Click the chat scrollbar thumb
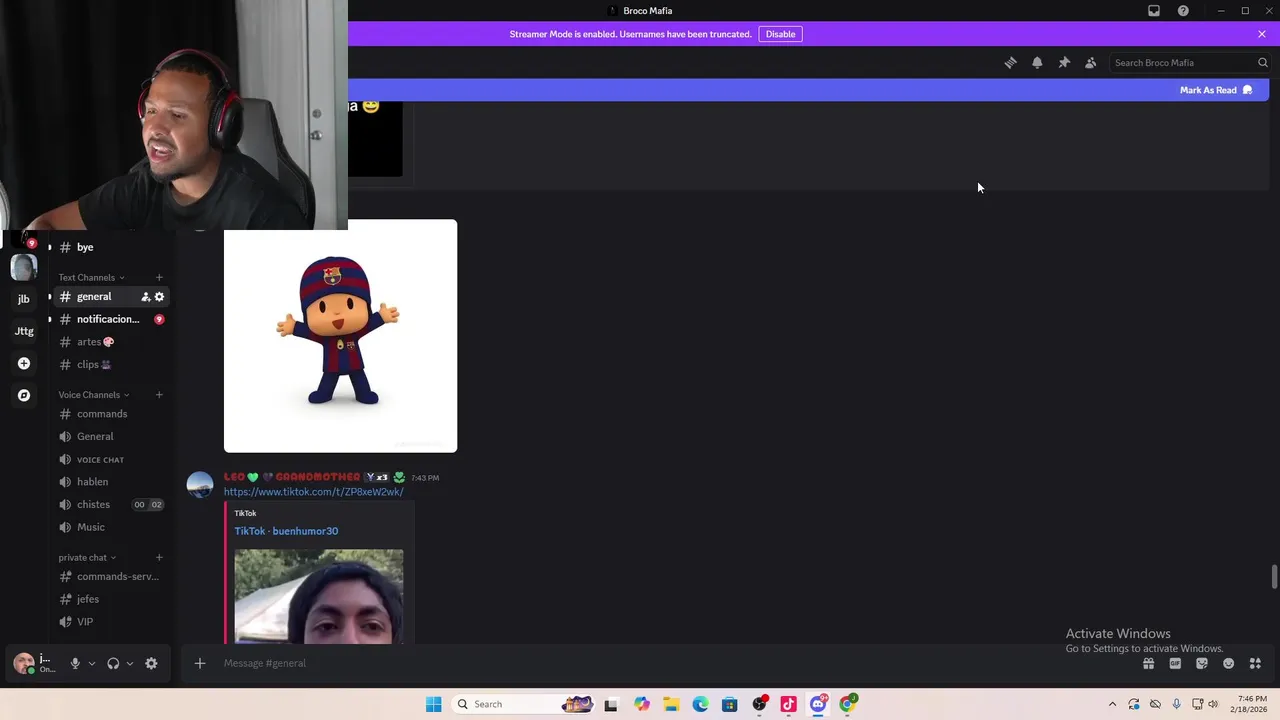 1274,577
